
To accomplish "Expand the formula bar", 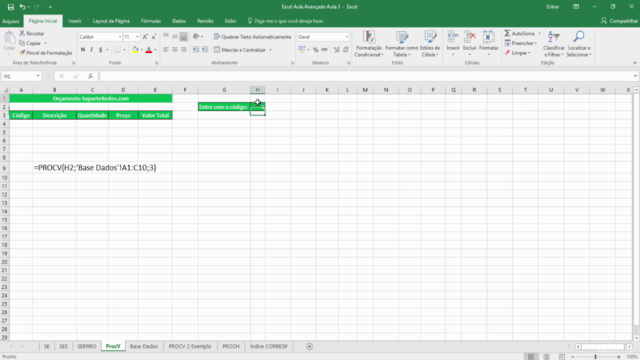I will [635, 76].
